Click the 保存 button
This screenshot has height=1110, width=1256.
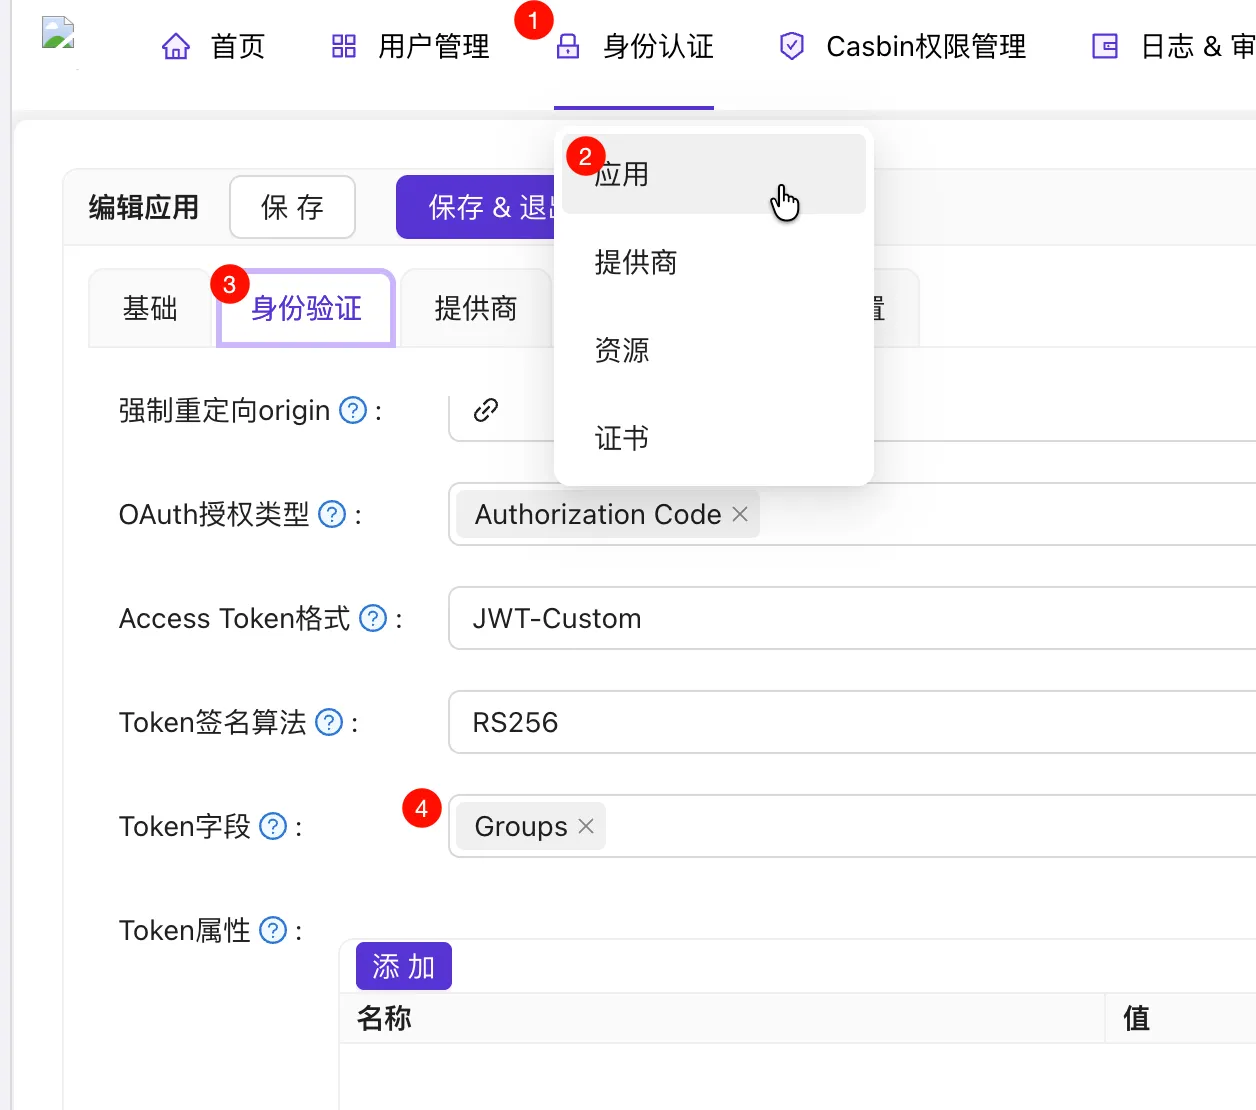click(x=292, y=207)
